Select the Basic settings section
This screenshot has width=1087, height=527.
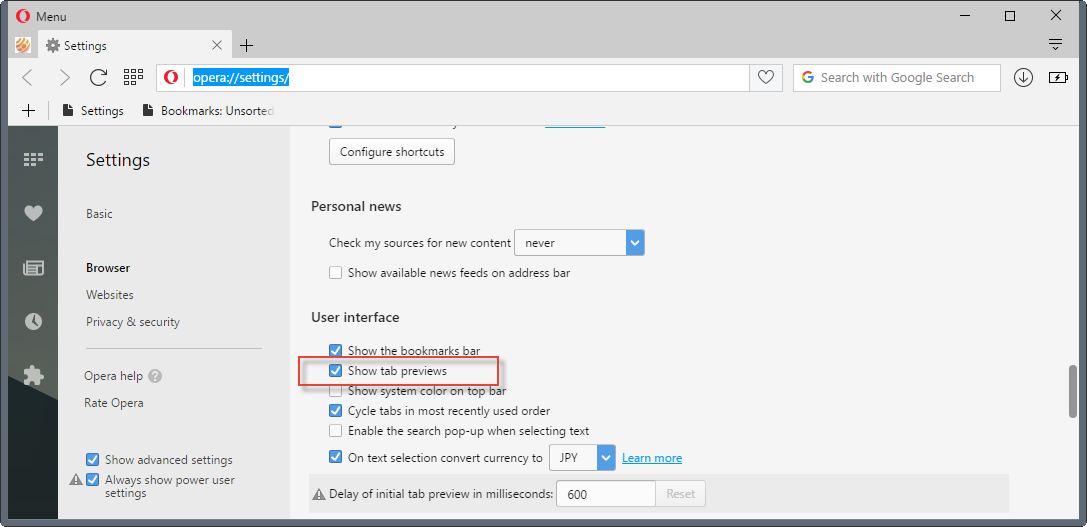(x=99, y=214)
